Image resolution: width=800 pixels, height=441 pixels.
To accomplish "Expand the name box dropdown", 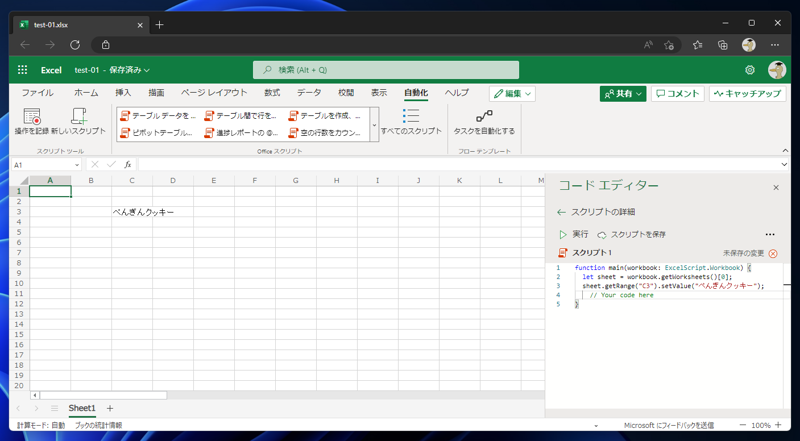I will [77, 165].
